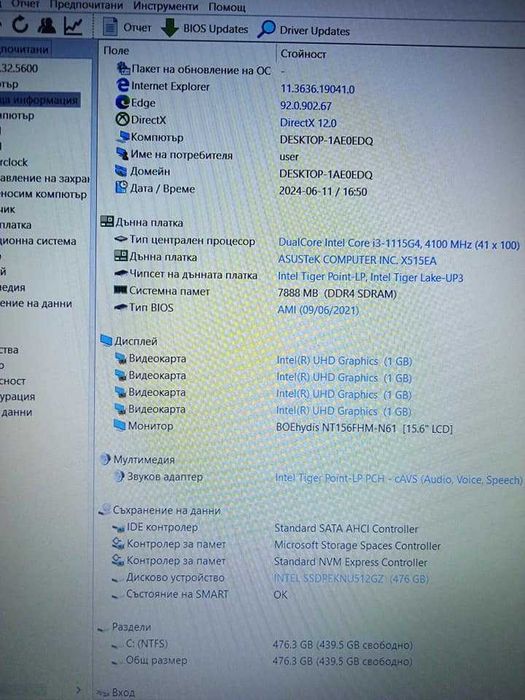Open the Intel Tiger Point-LP chipset link
525x700 pixels.
click(x=370, y=277)
